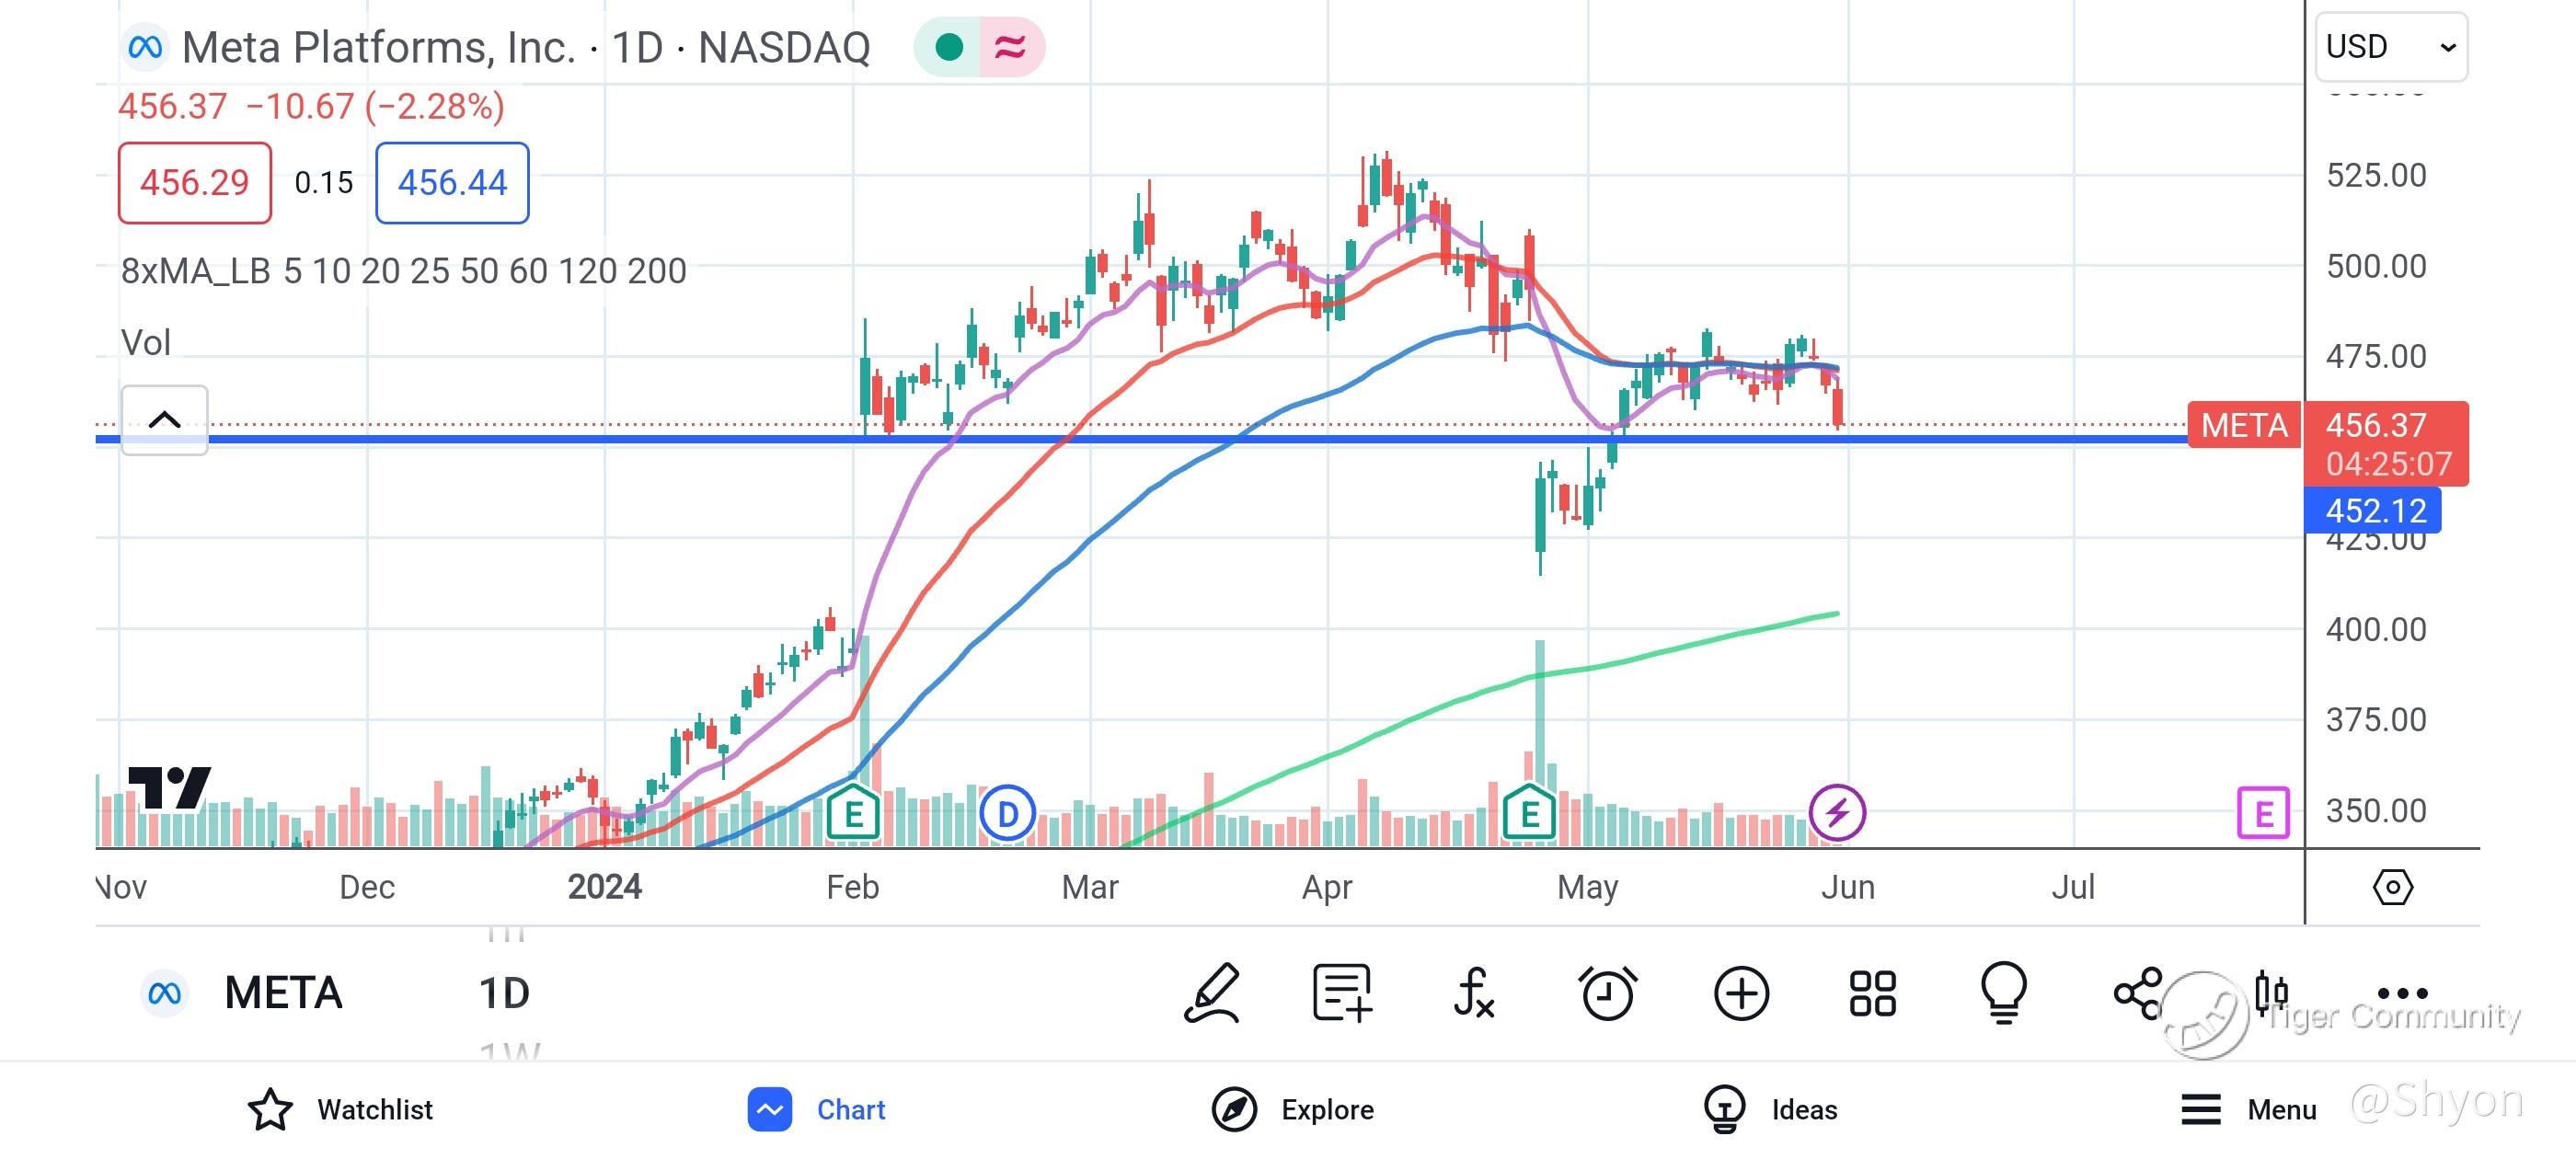Screen dimensions: 2576x1159
Task: Tap the February earnings E marker
Action: tap(853, 813)
